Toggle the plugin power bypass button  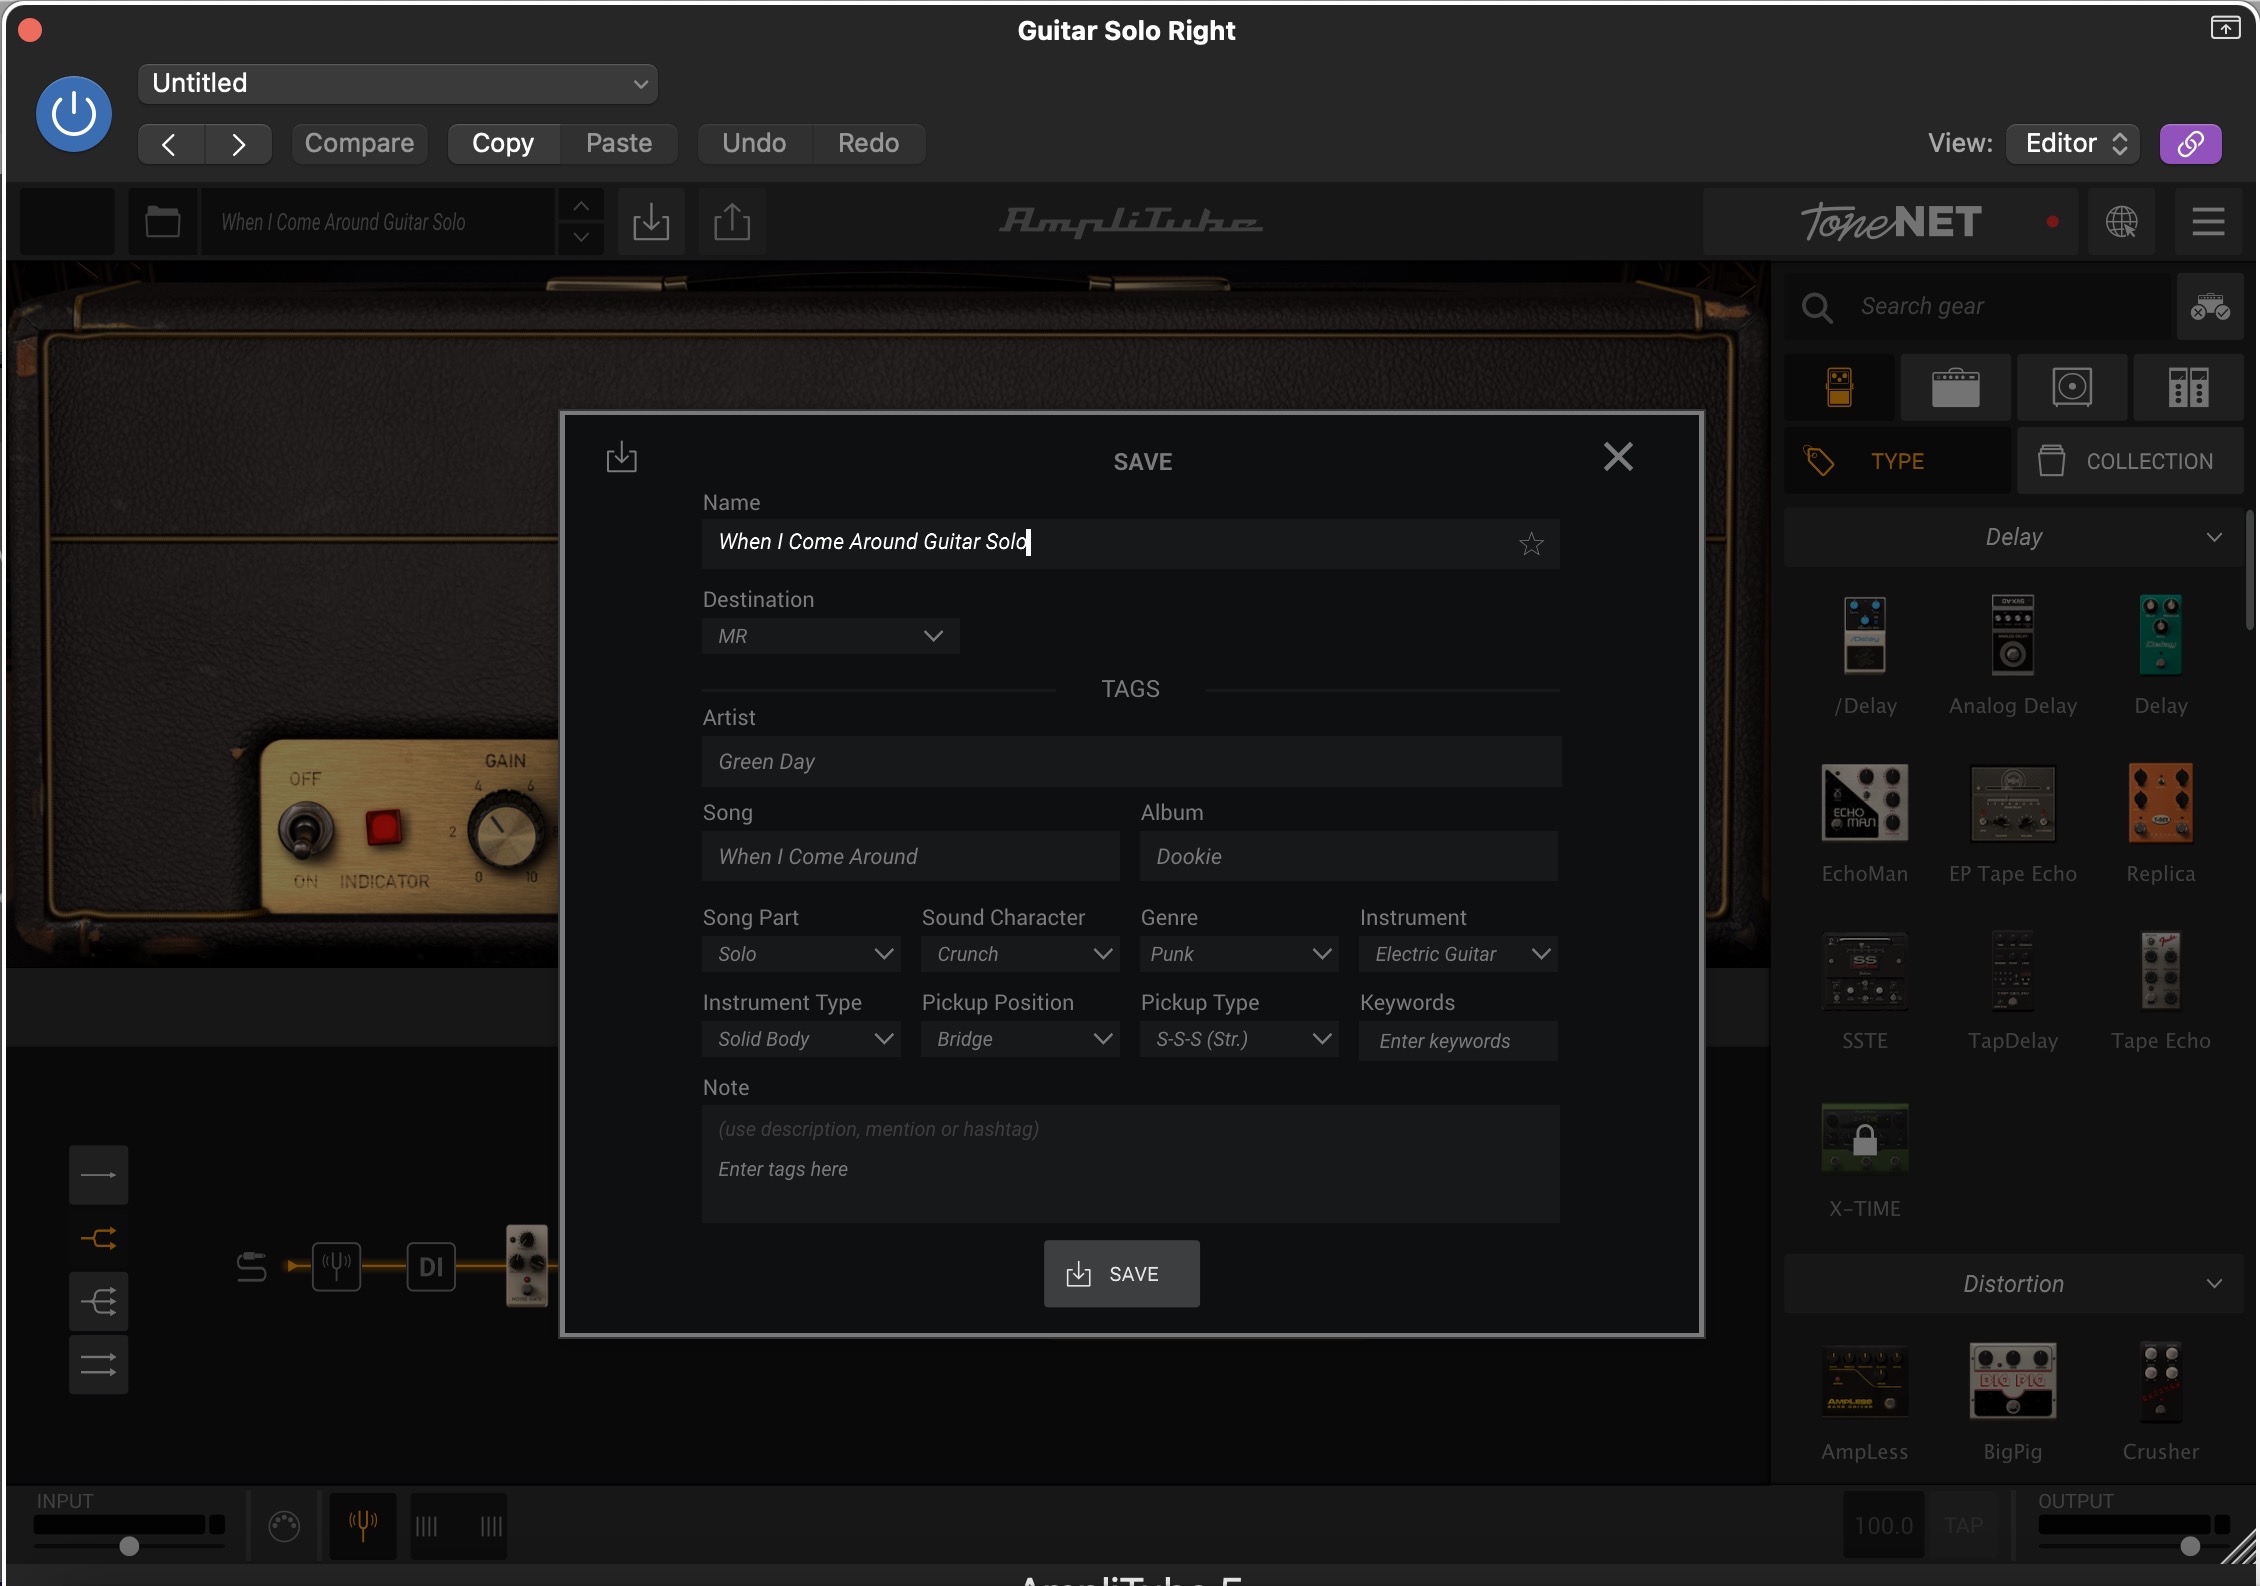tap(74, 114)
